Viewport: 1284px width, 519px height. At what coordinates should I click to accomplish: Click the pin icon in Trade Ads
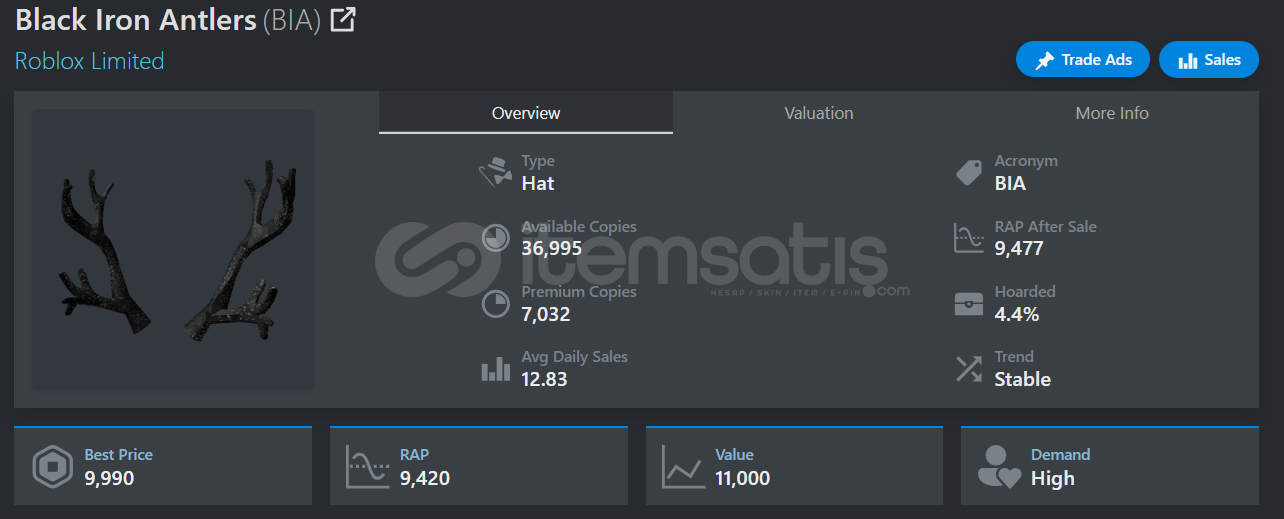pos(1044,60)
